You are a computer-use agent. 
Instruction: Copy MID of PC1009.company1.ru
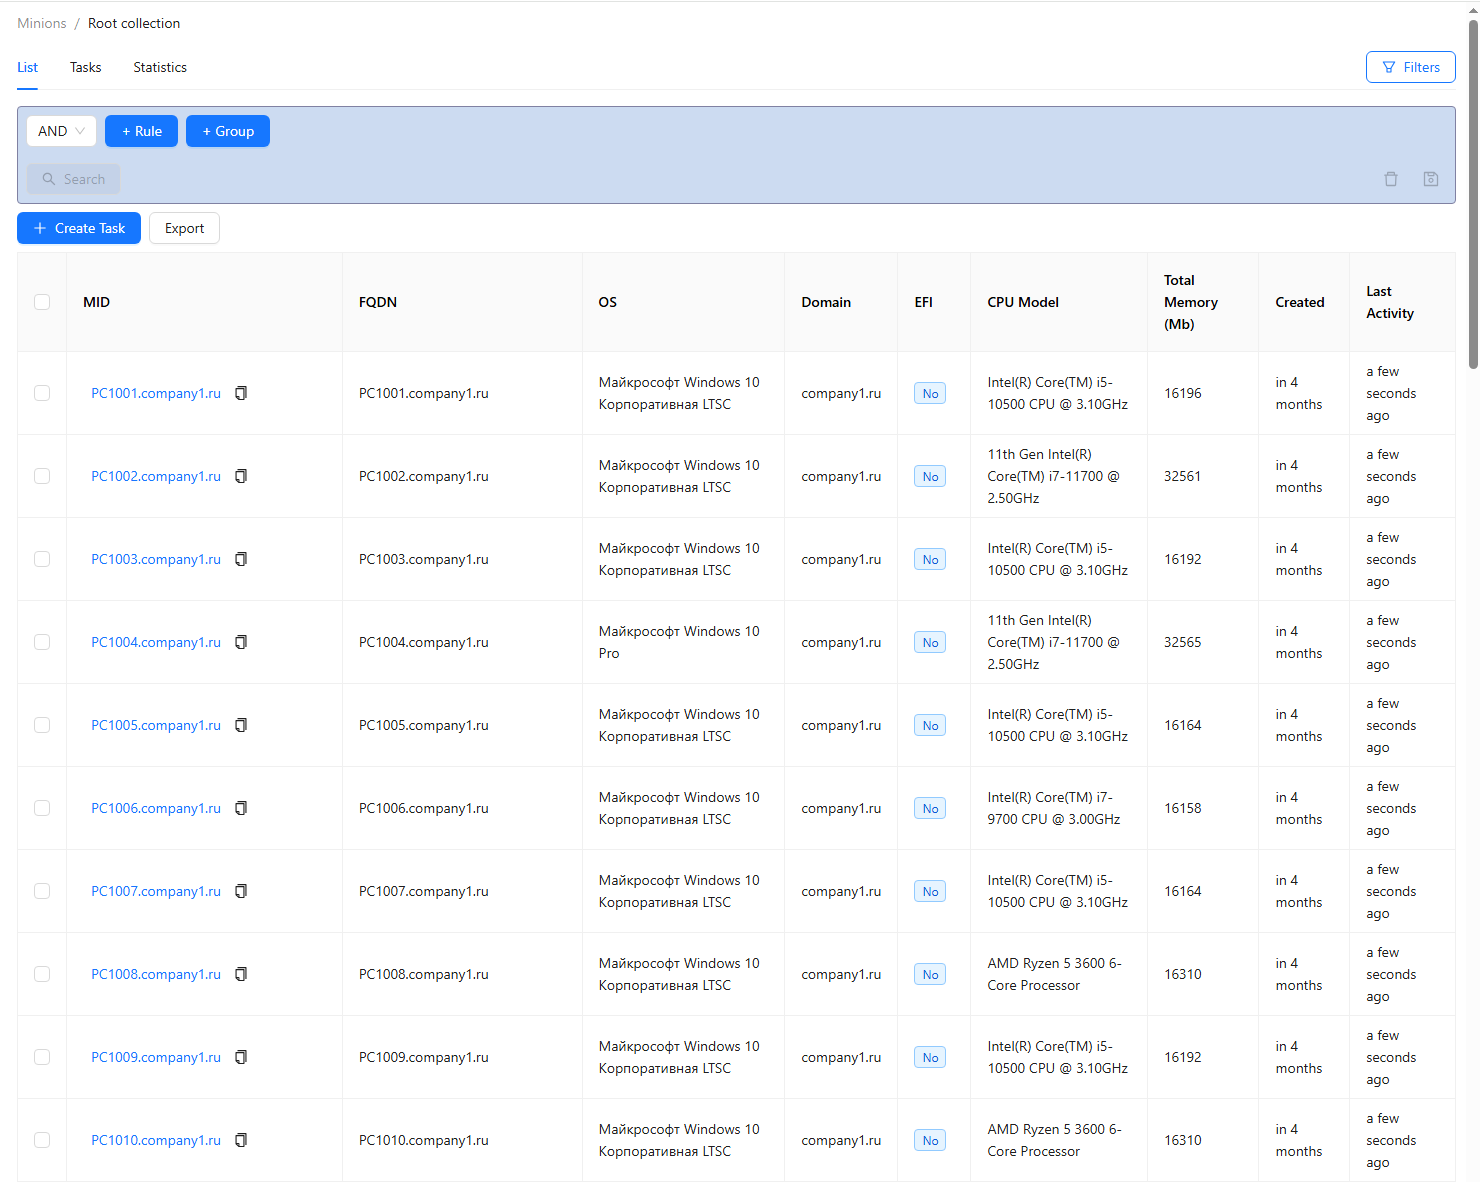tap(241, 1057)
